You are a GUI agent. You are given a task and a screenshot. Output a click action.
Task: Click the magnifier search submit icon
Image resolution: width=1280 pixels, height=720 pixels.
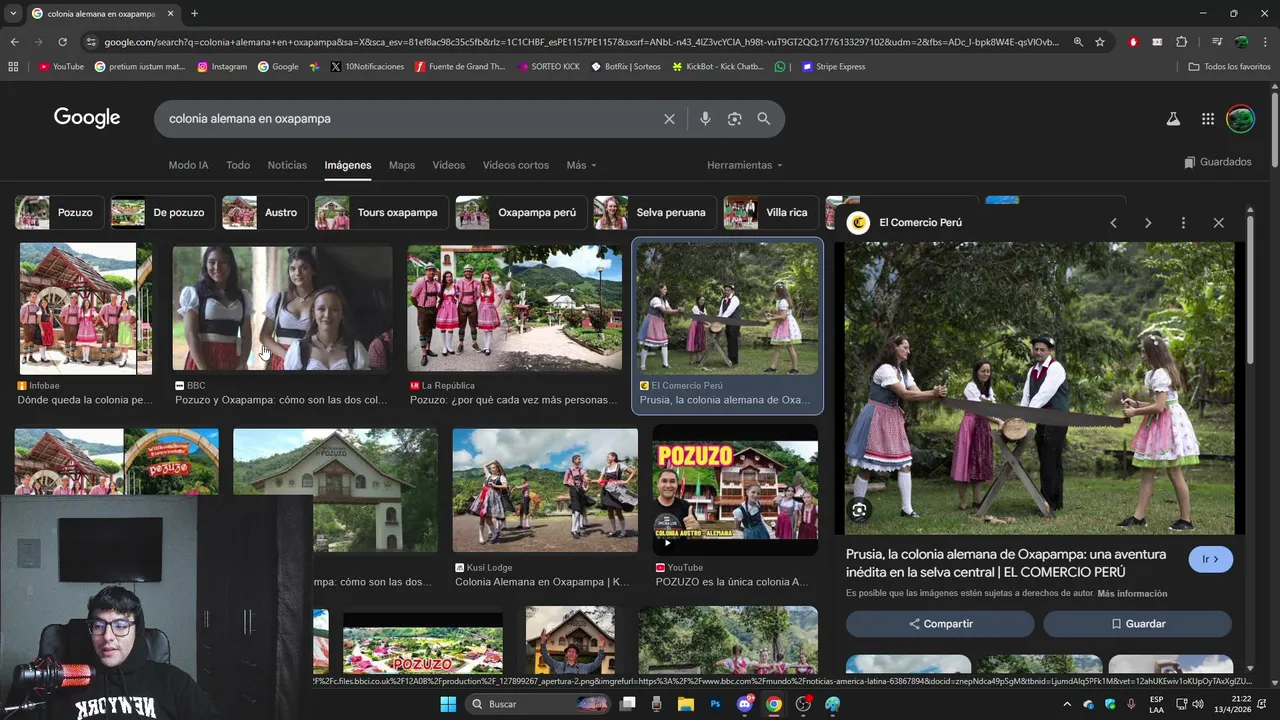(x=764, y=119)
